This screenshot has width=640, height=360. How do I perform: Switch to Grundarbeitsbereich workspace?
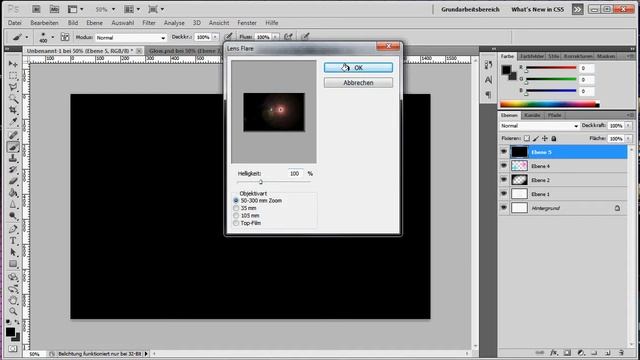pyautogui.click(x=470, y=9)
